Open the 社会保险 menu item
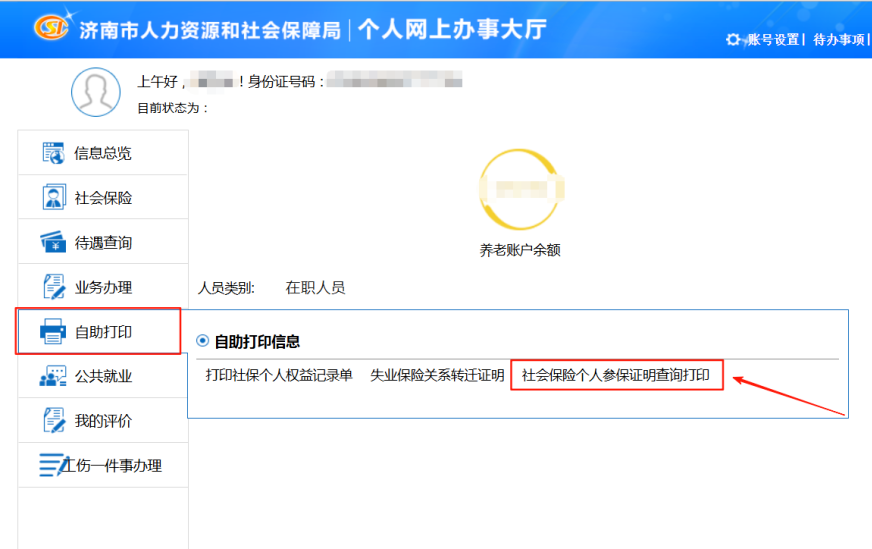Viewport: 872px width, 549px height. coord(103,197)
